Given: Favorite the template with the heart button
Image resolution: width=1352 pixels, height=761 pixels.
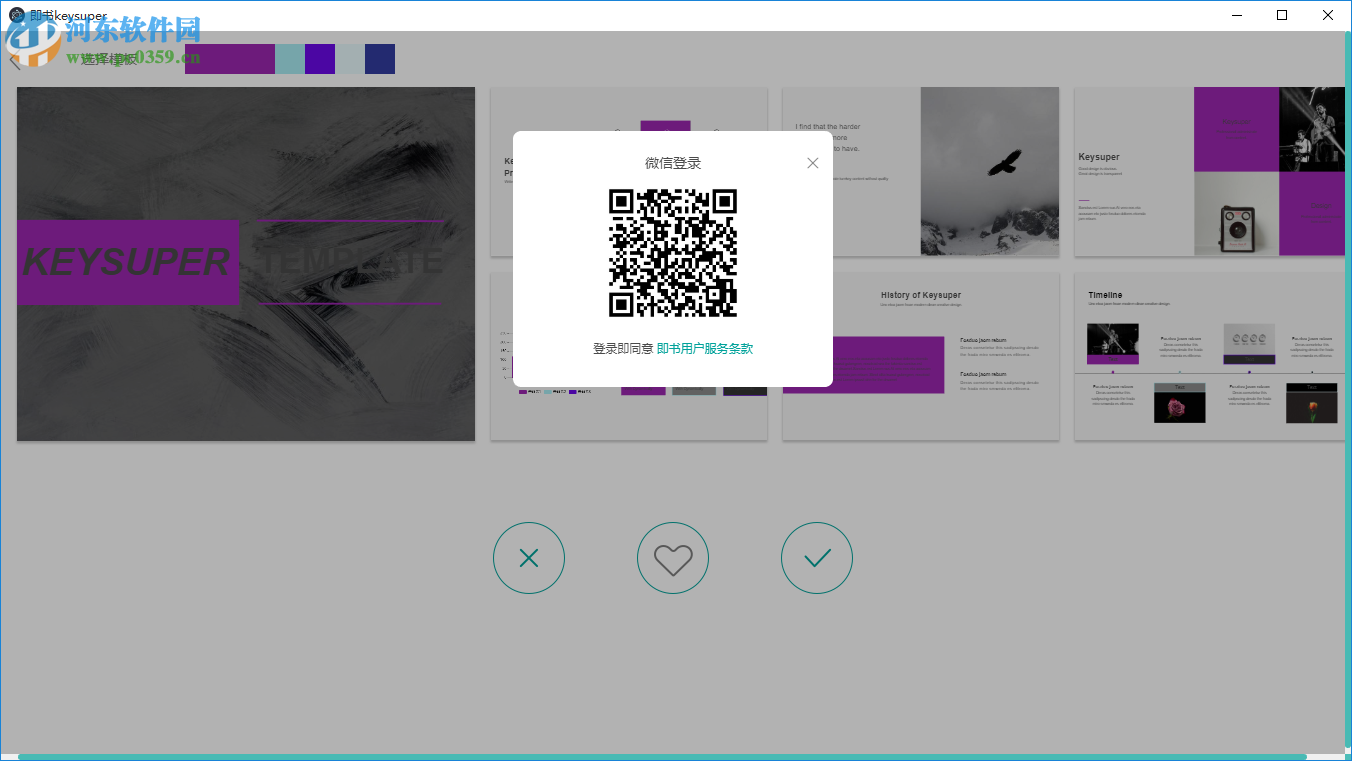Looking at the screenshot, I should tap(673, 558).
